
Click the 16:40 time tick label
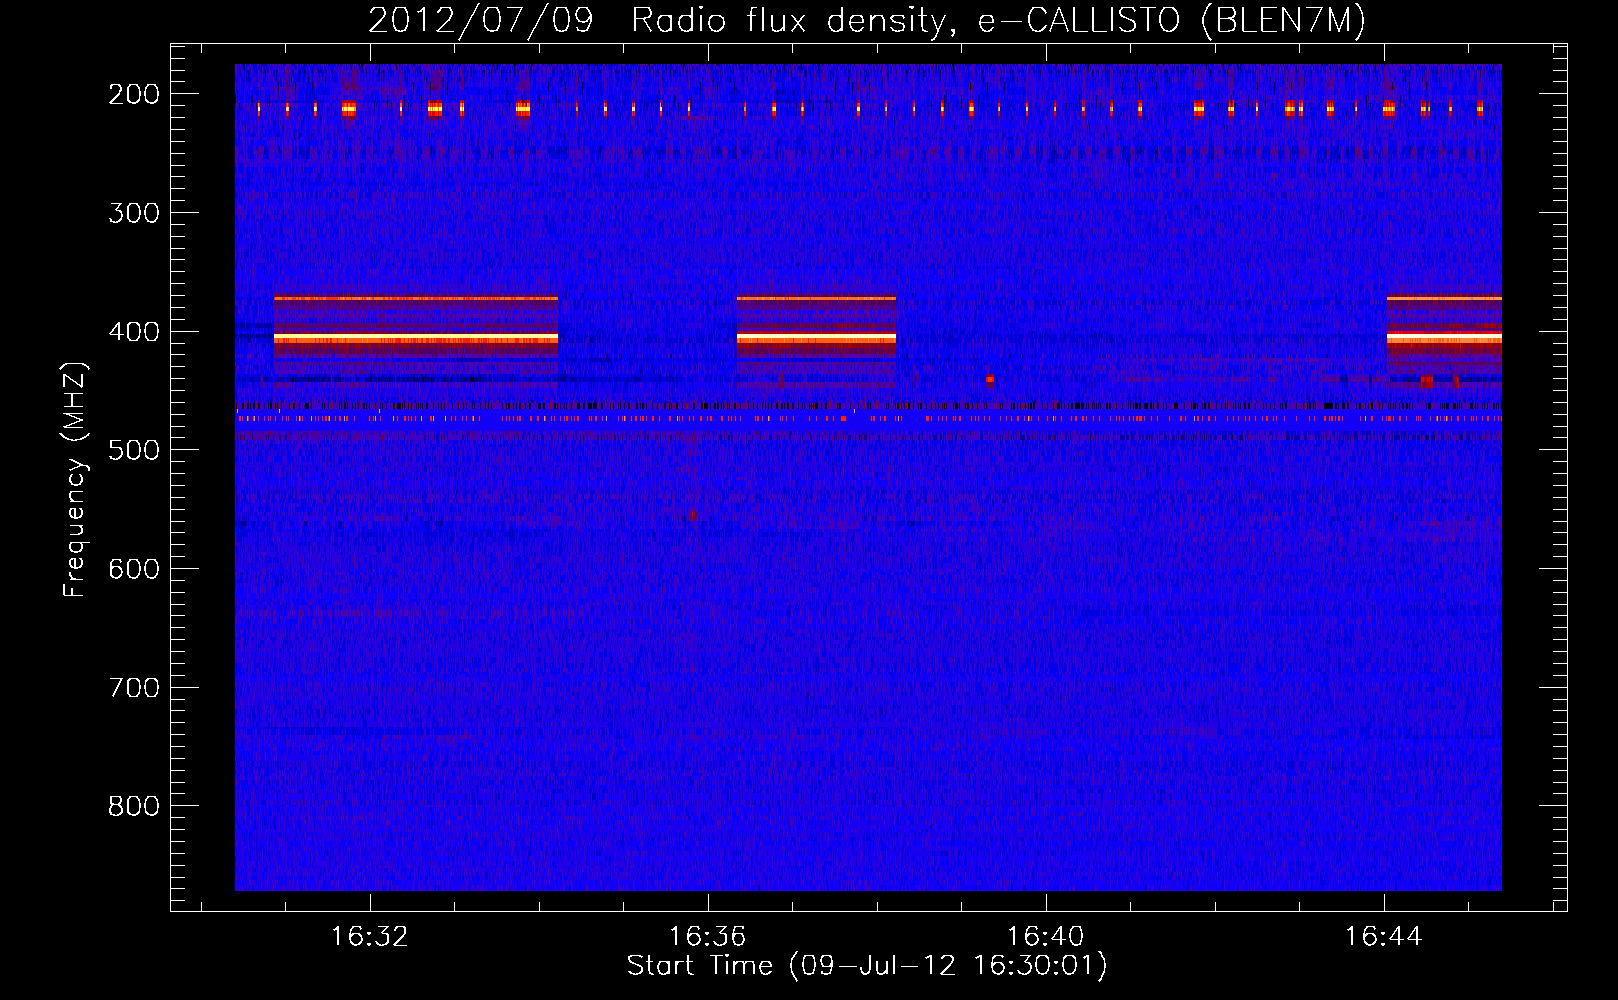[x=1046, y=937]
